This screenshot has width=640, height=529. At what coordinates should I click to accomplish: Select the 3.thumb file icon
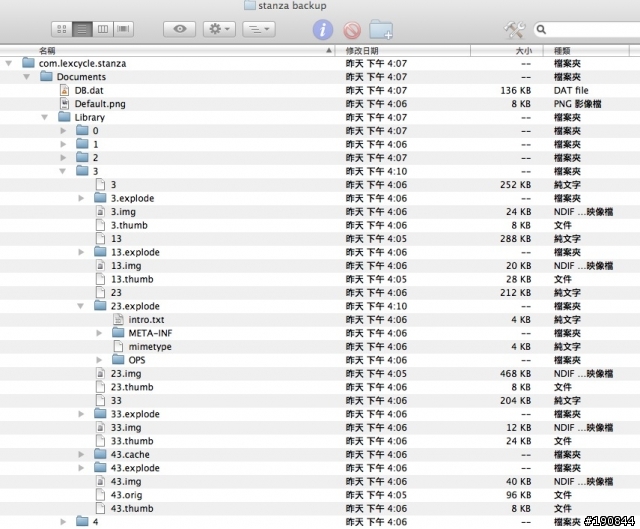pos(100,225)
